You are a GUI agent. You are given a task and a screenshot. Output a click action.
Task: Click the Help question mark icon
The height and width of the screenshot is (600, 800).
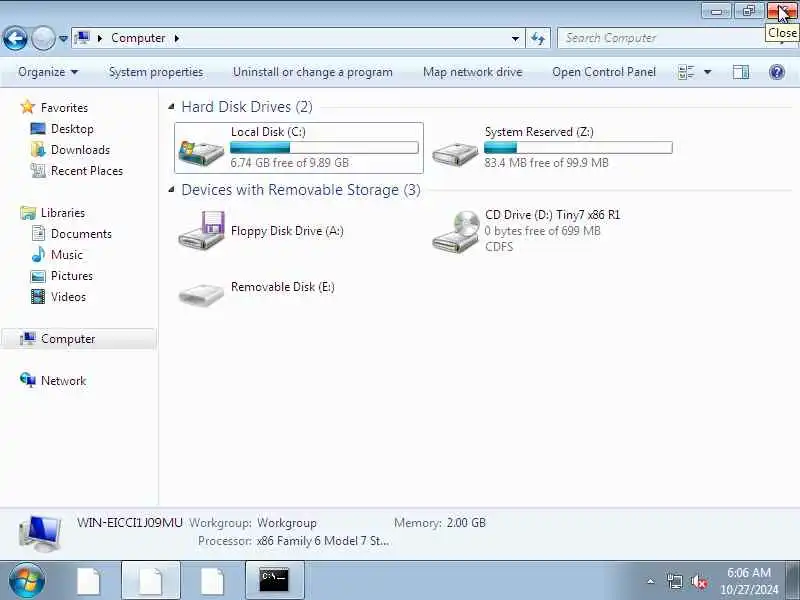(x=777, y=72)
